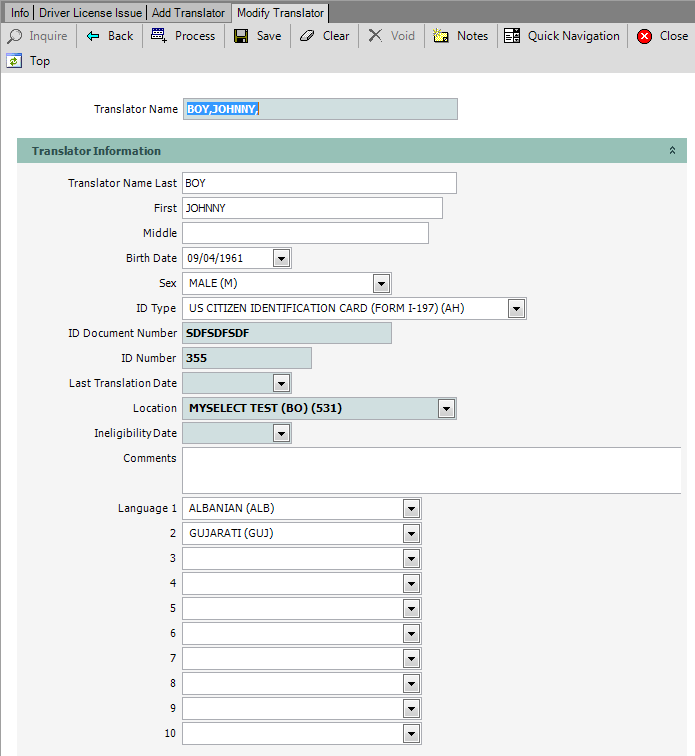
Task: Click the Back arrow toolbar icon
Action: tap(94, 36)
